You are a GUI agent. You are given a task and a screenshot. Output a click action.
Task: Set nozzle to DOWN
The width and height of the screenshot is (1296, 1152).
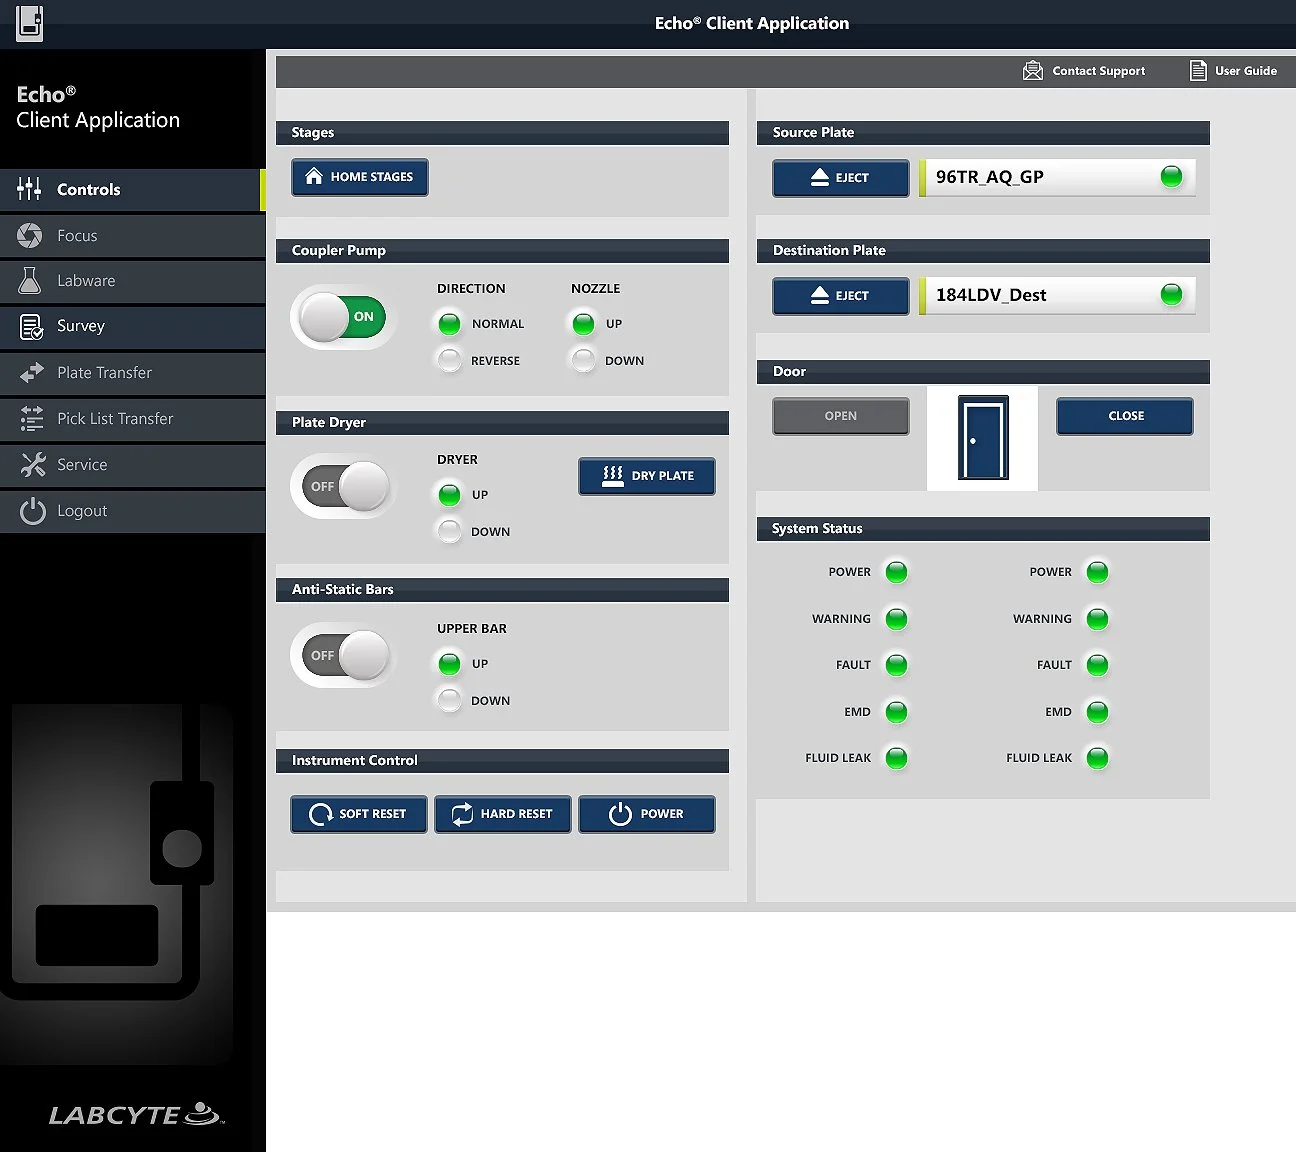(584, 360)
